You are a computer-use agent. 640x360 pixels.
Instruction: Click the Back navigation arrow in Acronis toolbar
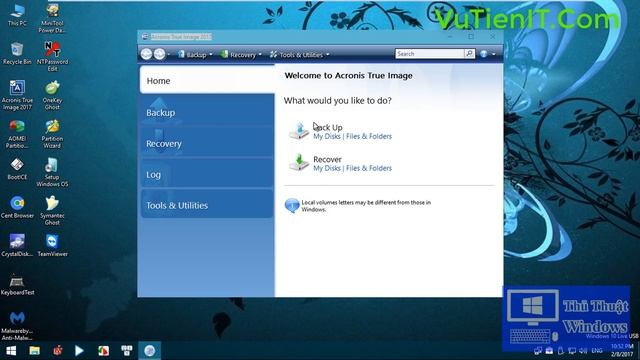pyautogui.click(x=146, y=54)
